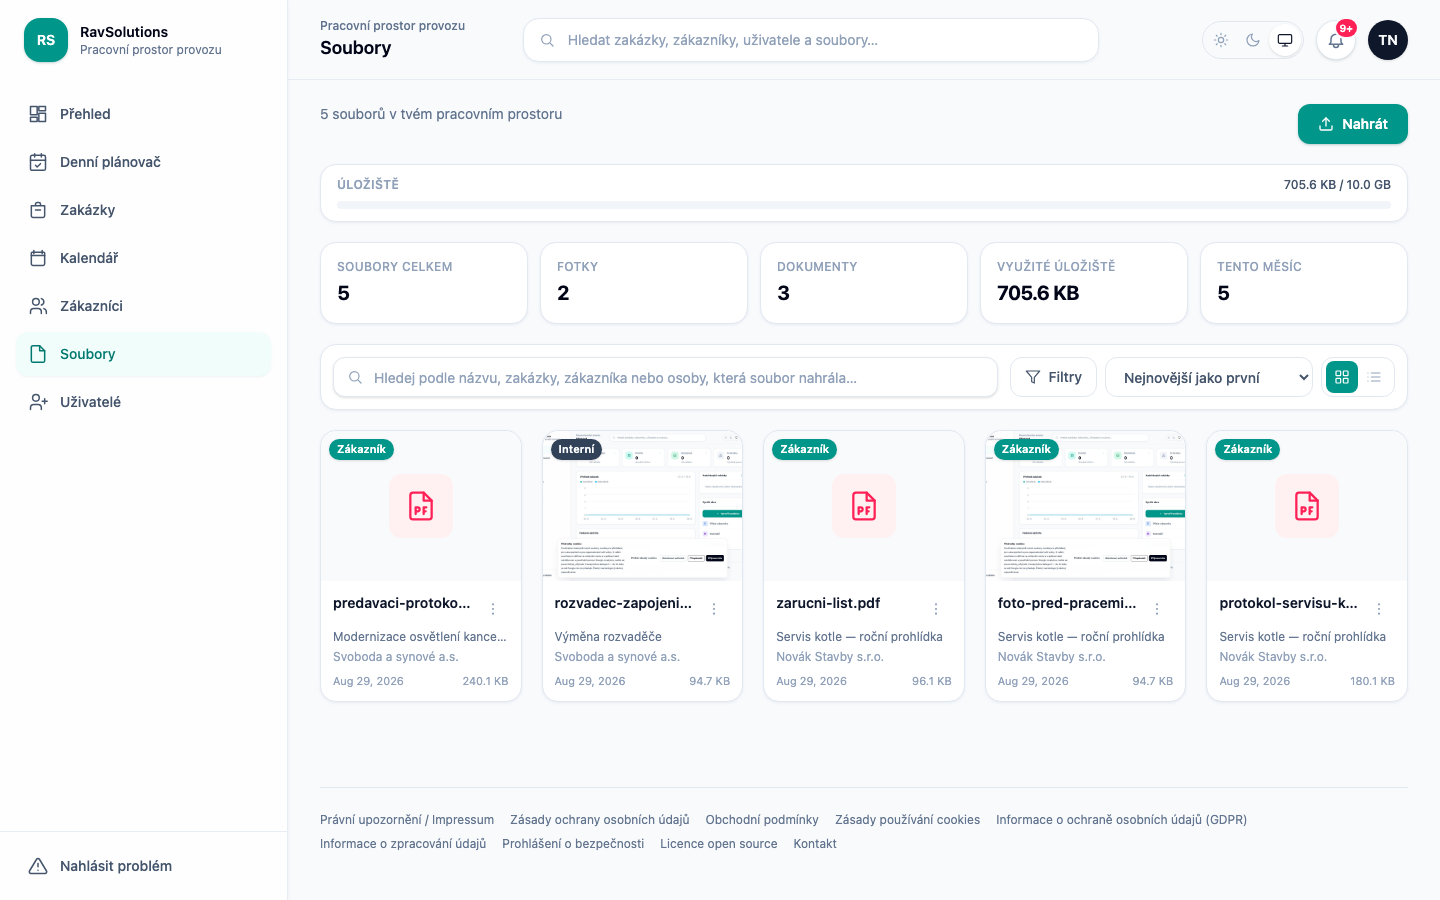Click the Nahlásit problém warning icon
Screen dimensions: 1440x900
(x=38, y=866)
